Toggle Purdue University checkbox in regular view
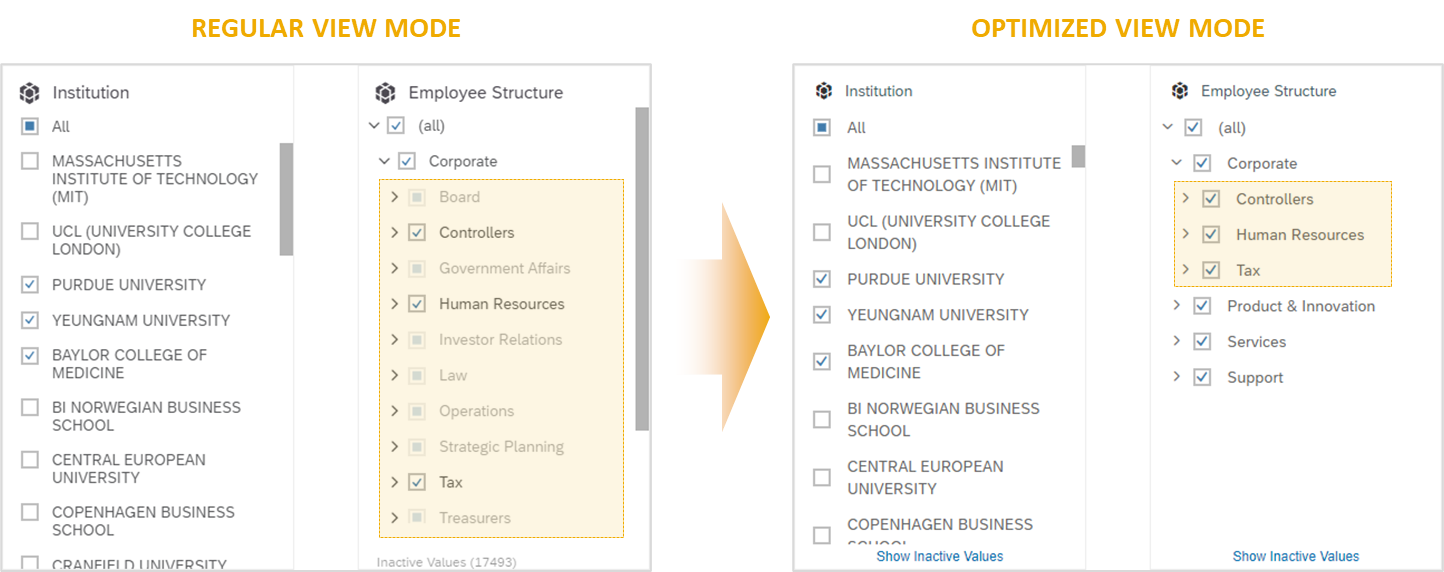 [x=30, y=285]
